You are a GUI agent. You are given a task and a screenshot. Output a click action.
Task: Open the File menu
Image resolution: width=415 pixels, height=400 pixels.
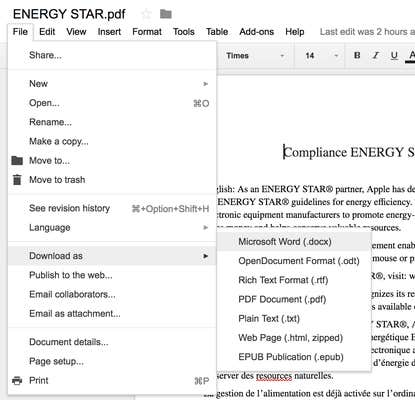(20, 32)
